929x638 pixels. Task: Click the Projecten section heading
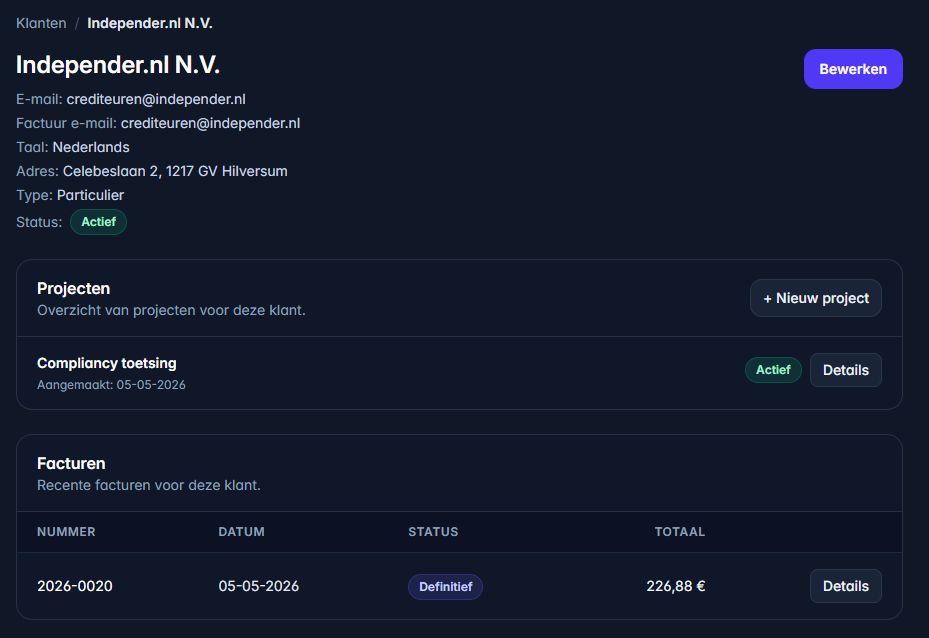(73, 288)
